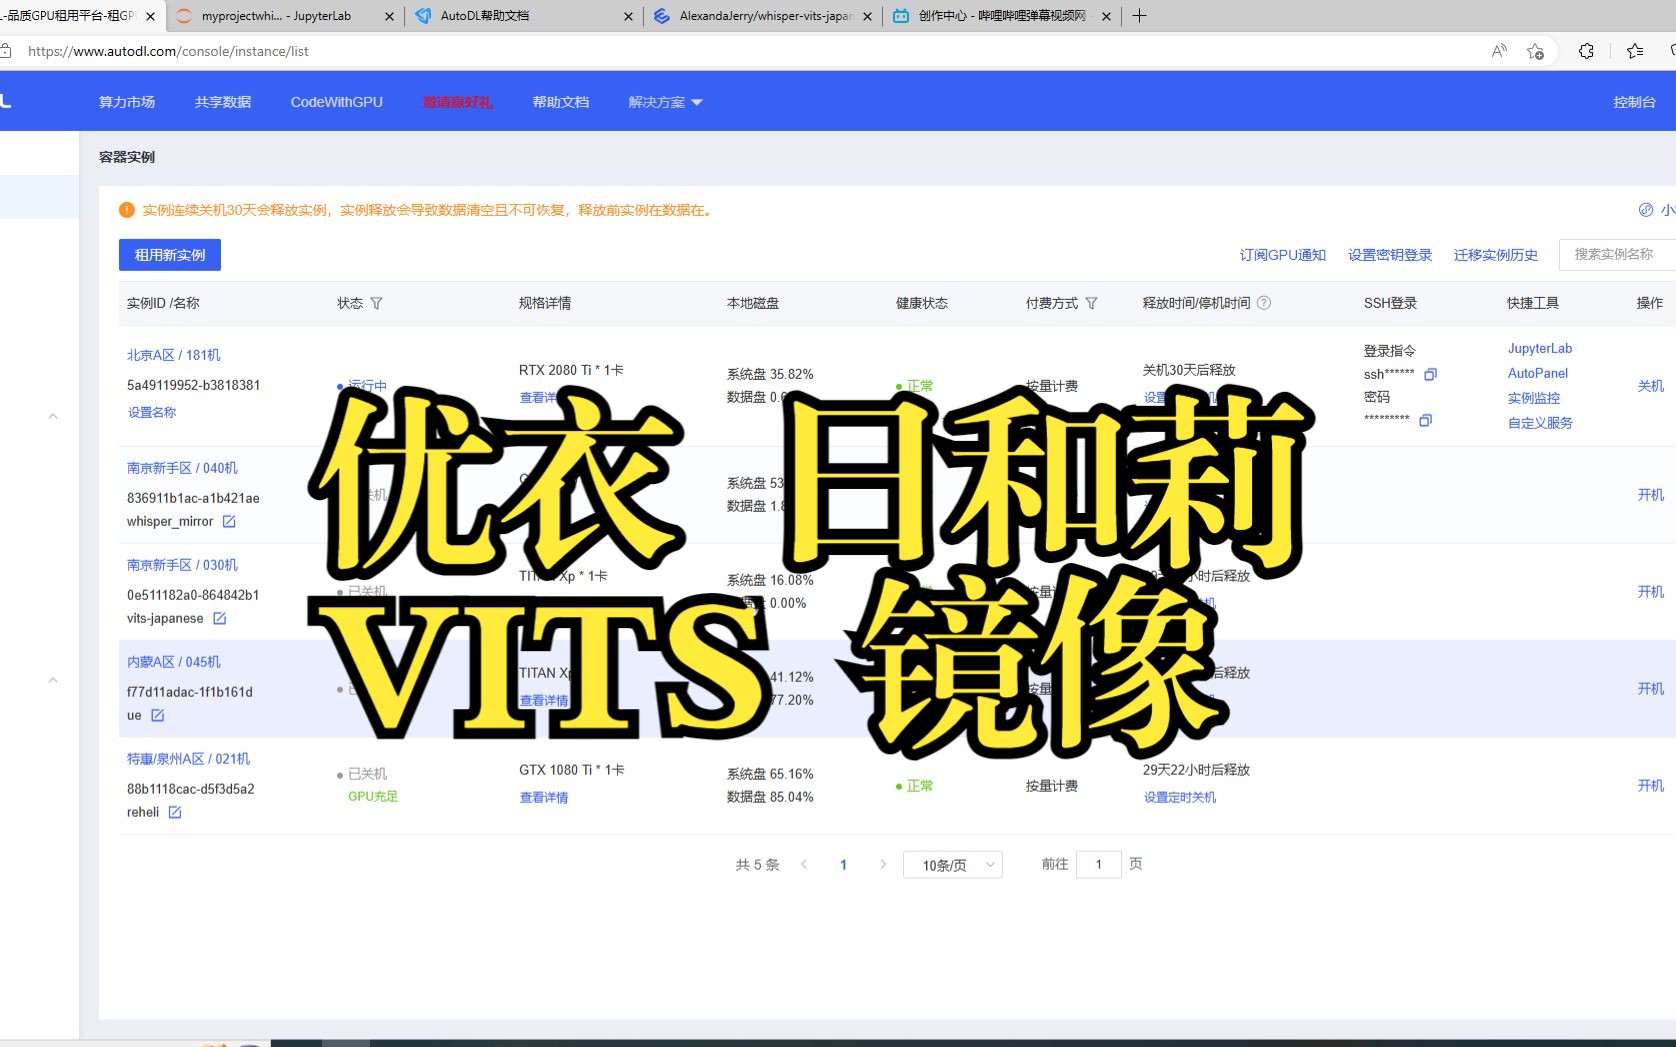Open a new browser tab
Screen dimensions: 1676x1047
(1139, 16)
